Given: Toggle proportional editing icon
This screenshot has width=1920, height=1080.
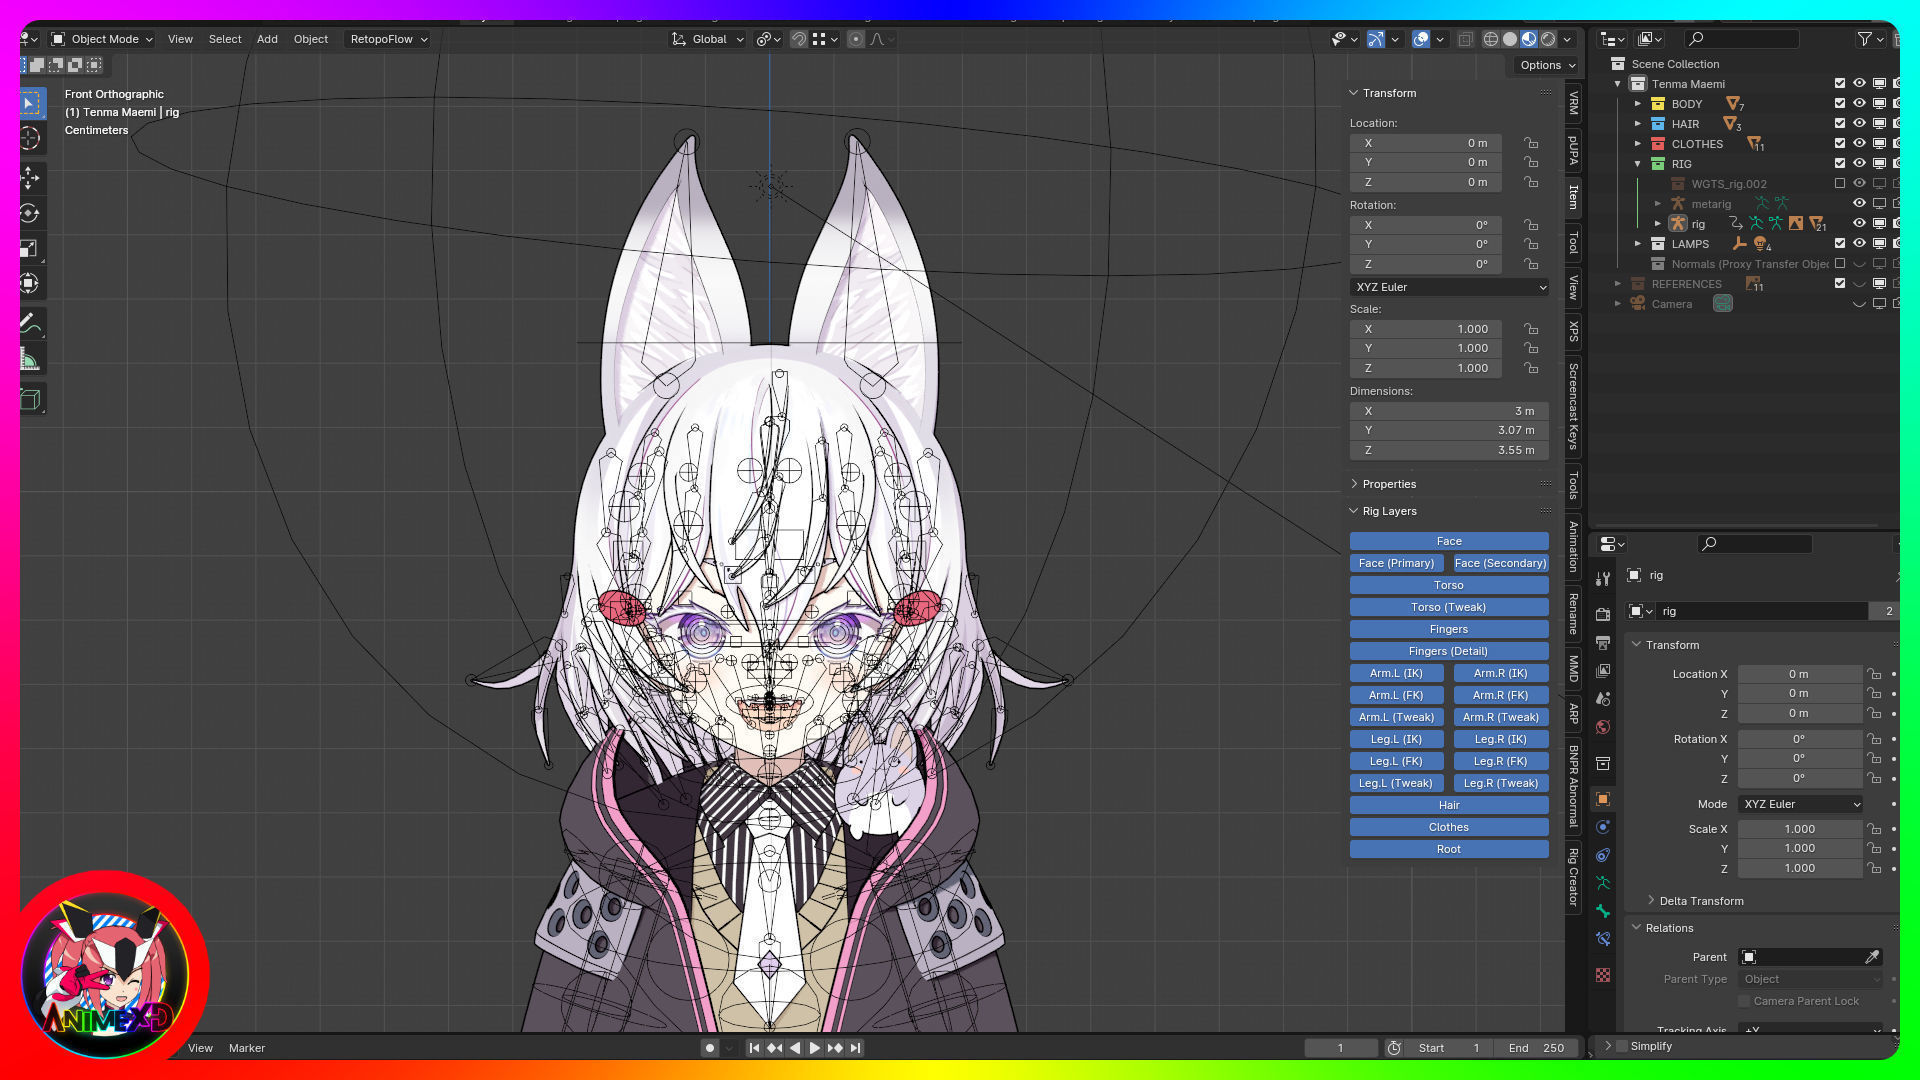Looking at the screenshot, I should click(x=855, y=39).
